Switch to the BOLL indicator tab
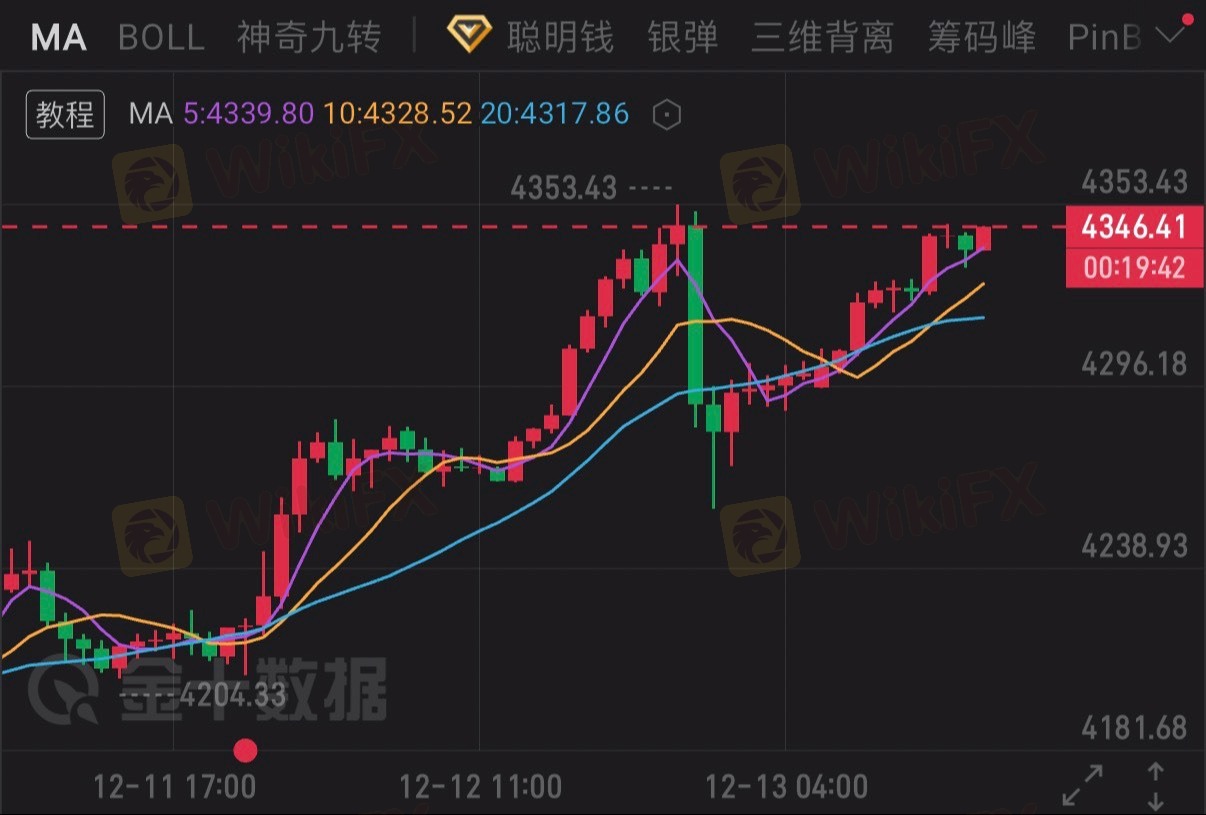The width and height of the screenshot is (1206, 815). tap(161, 38)
